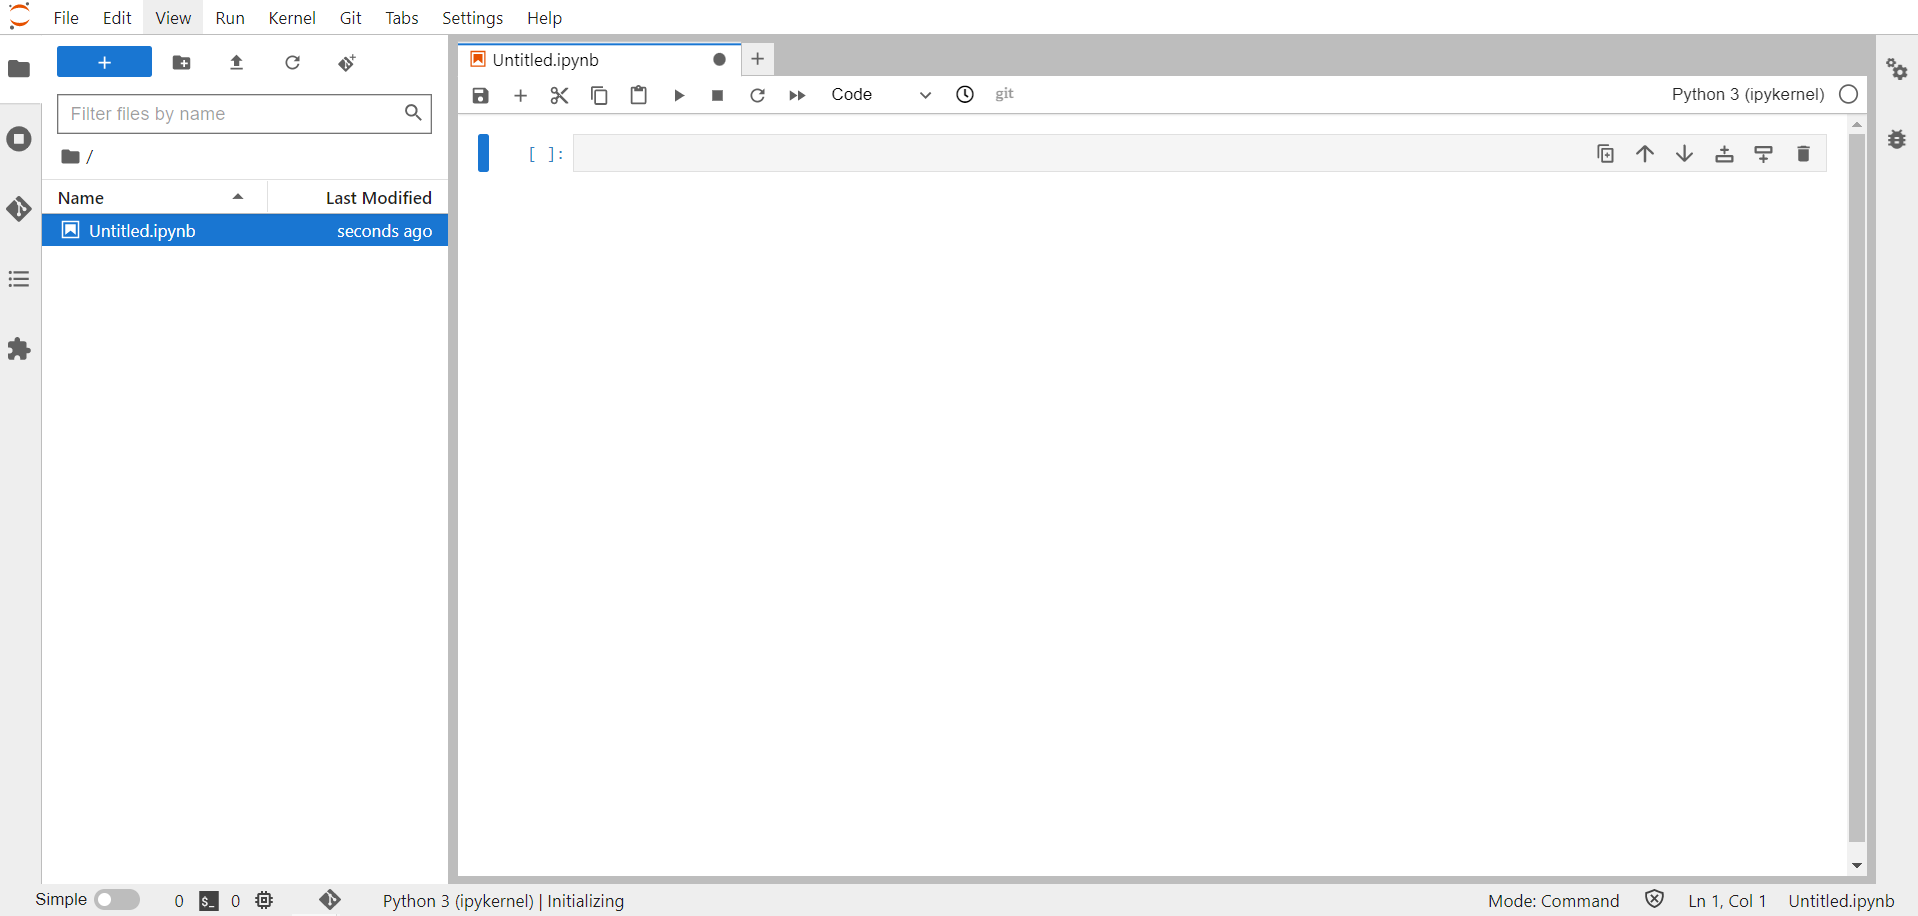Interrupt the kernel with stop icon
Image resolution: width=1918 pixels, height=916 pixels.
click(718, 95)
